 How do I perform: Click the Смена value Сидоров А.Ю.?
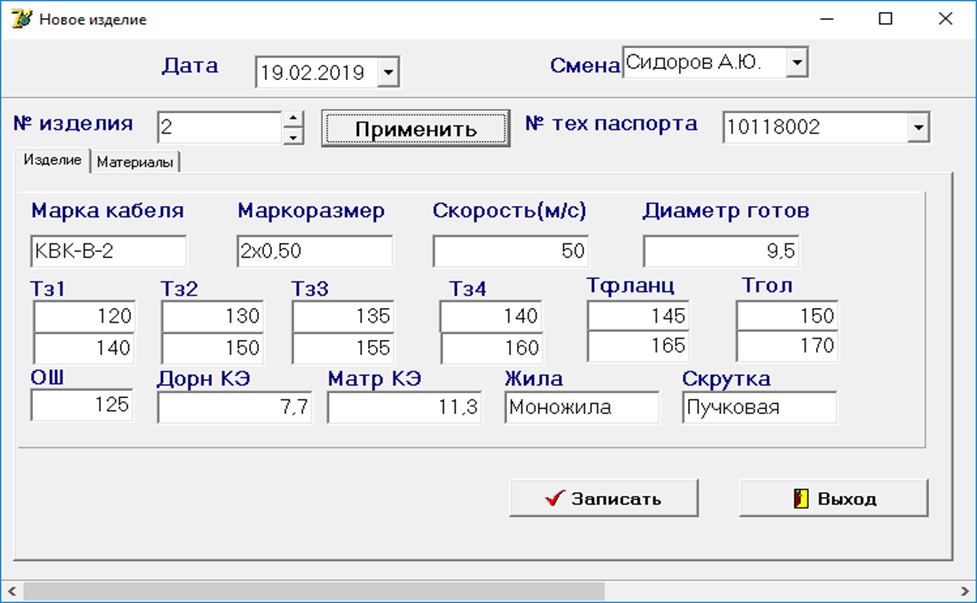693,62
